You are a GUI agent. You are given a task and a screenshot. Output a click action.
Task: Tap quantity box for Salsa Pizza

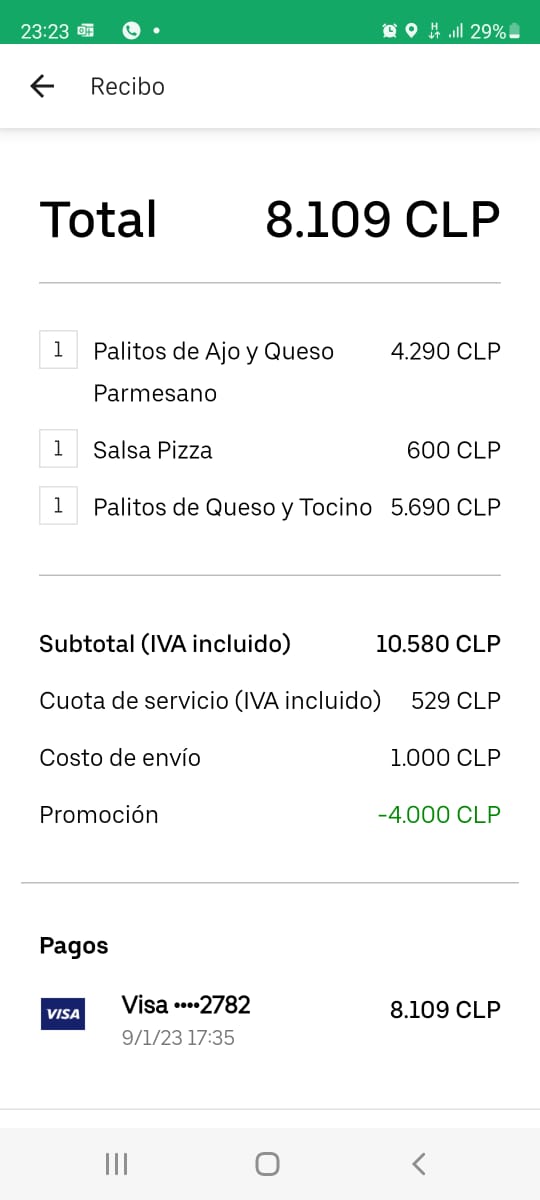pyautogui.click(x=58, y=447)
